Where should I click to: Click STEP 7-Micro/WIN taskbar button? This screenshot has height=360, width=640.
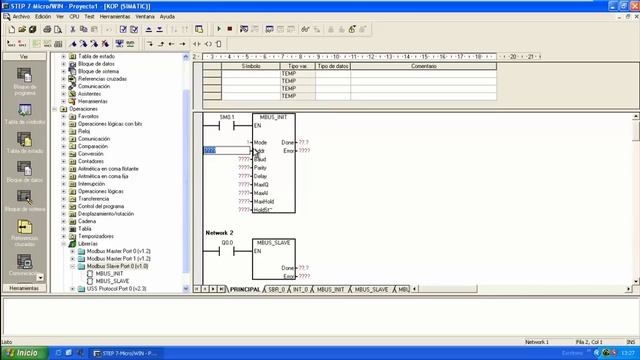[x=126, y=353]
